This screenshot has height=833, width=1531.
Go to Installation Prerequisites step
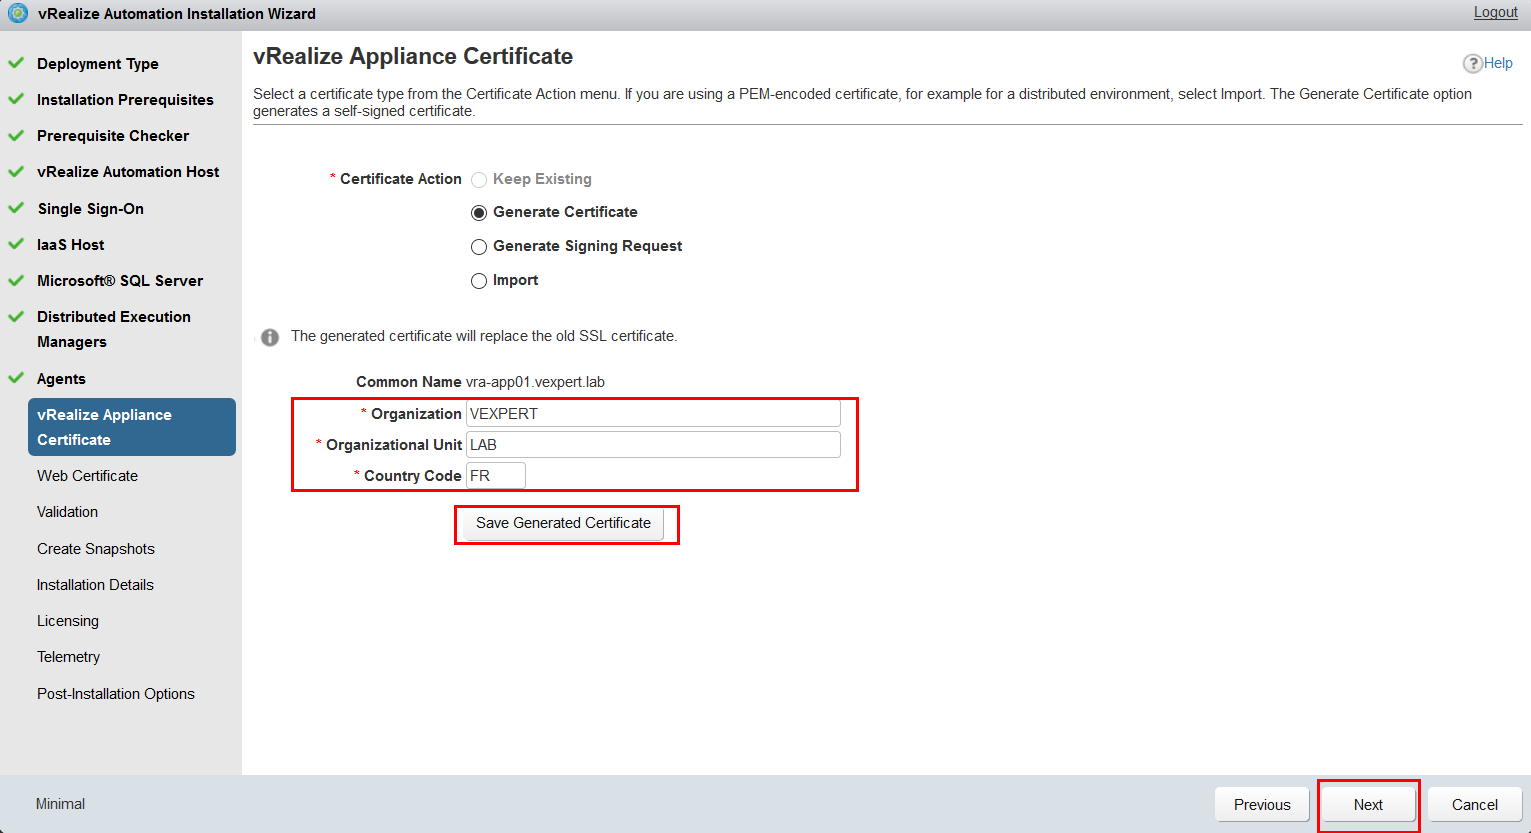point(125,100)
